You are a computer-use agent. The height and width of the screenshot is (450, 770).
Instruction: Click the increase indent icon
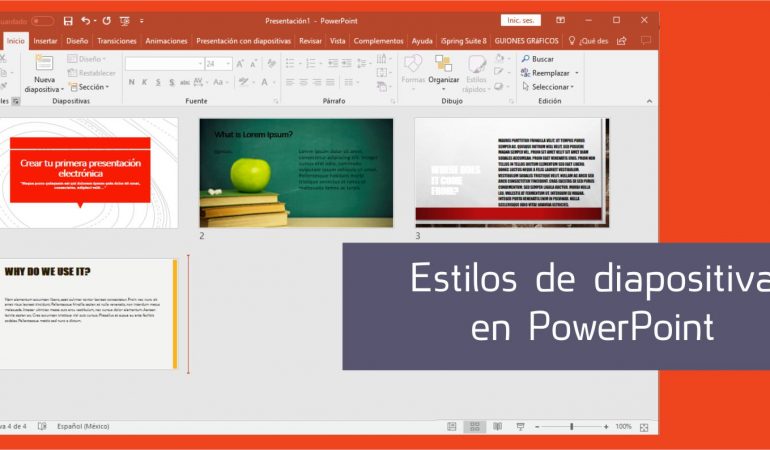click(347, 63)
